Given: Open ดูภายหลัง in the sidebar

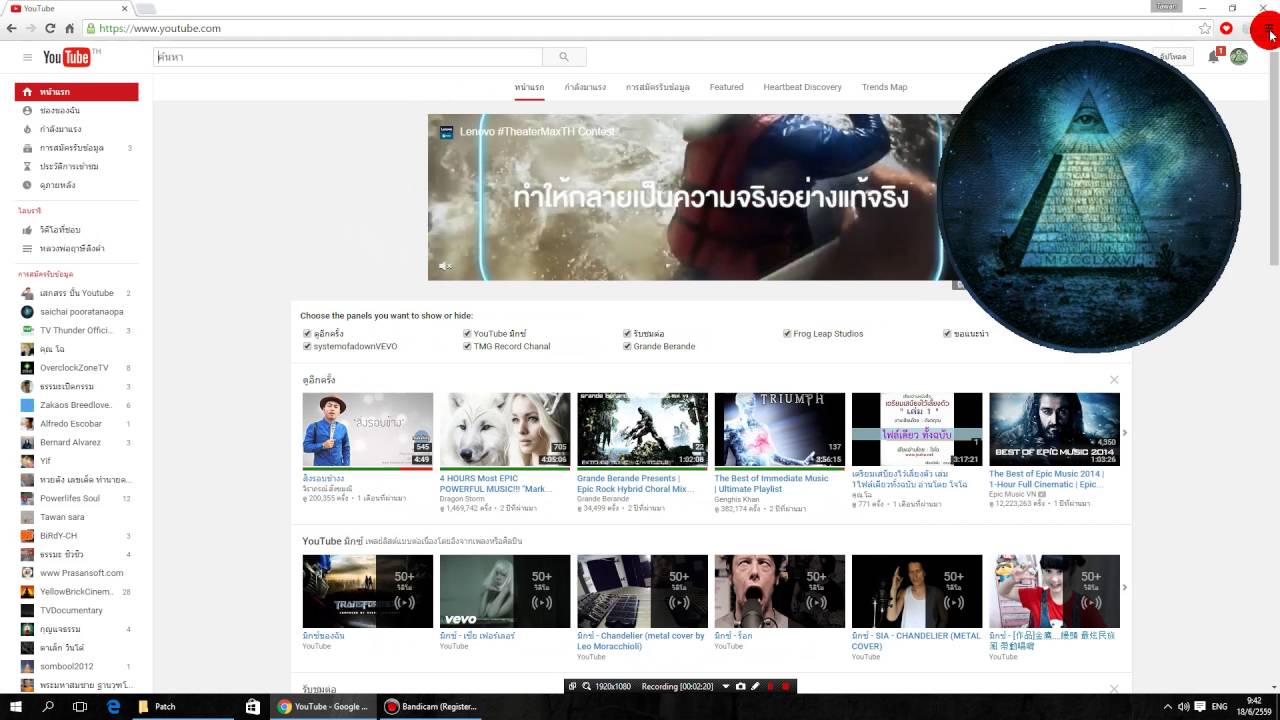Looking at the screenshot, I should click(x=77, y=185).
